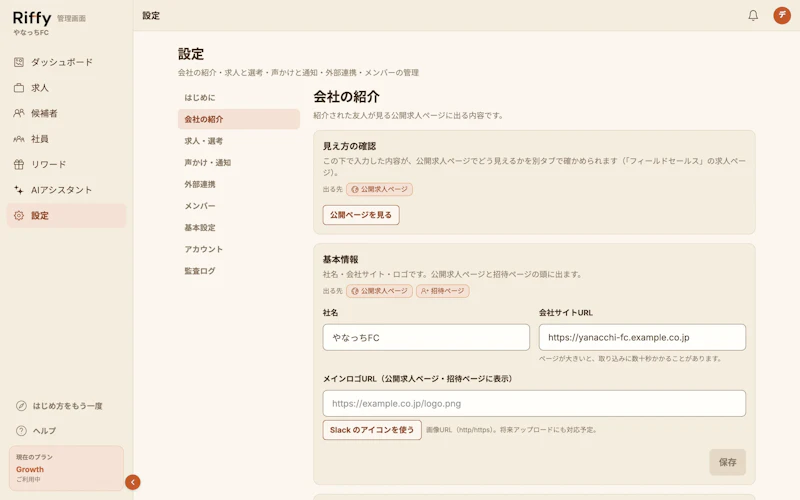This screenshot has width=800, height=500.
Task: Select アカウント settings tab
Action: [238, 249]
